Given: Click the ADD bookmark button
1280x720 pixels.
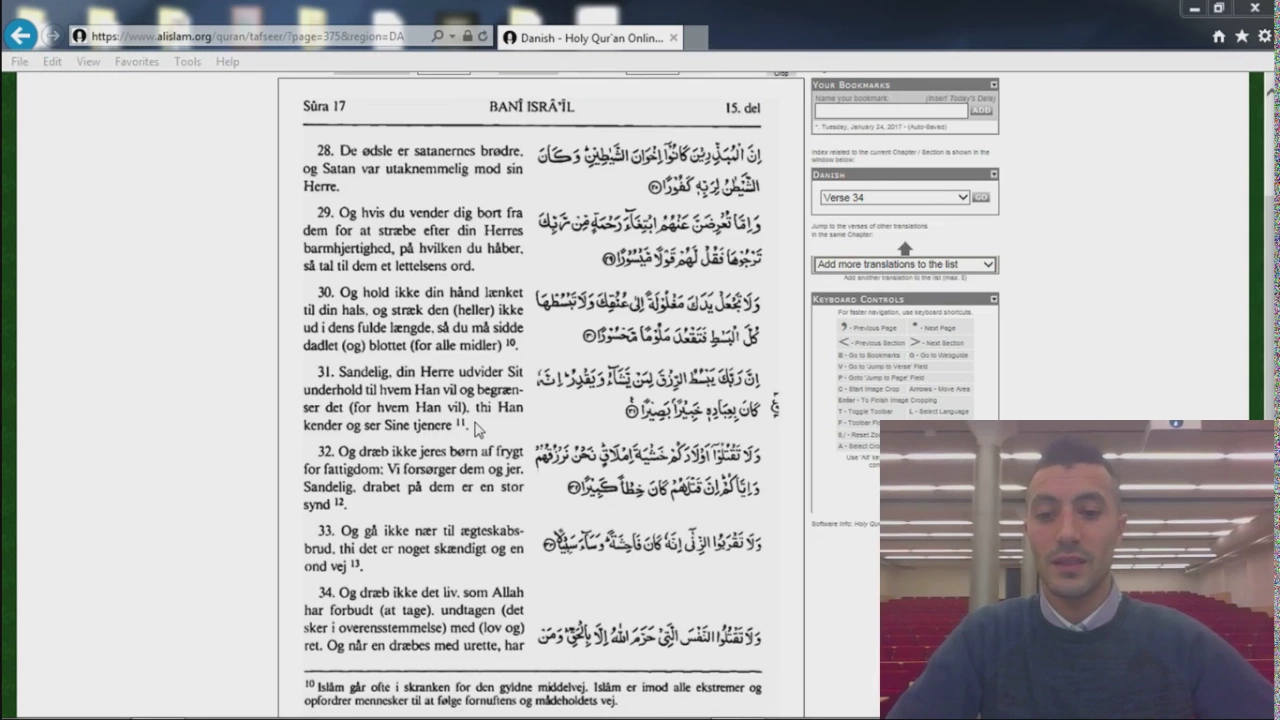Looking at the screenshot, I should pos(981,110).
